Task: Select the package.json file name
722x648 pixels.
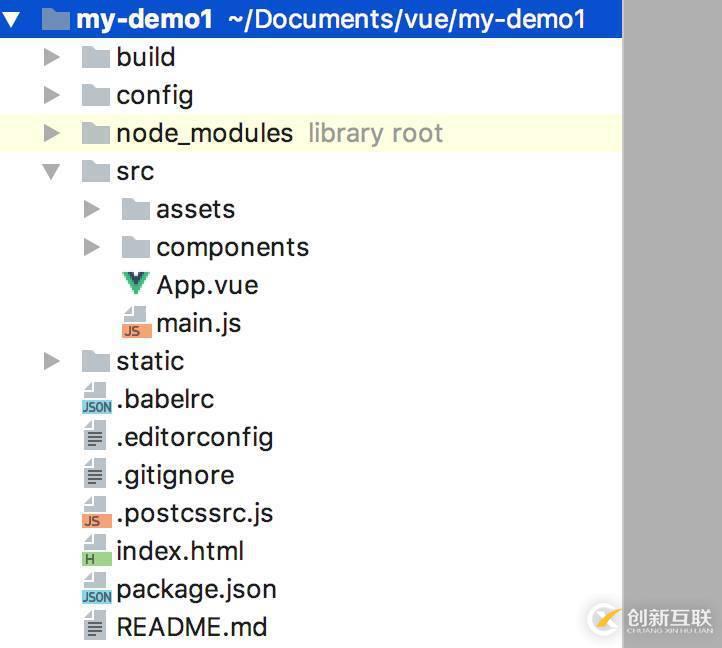Action: tap(196, 589)
